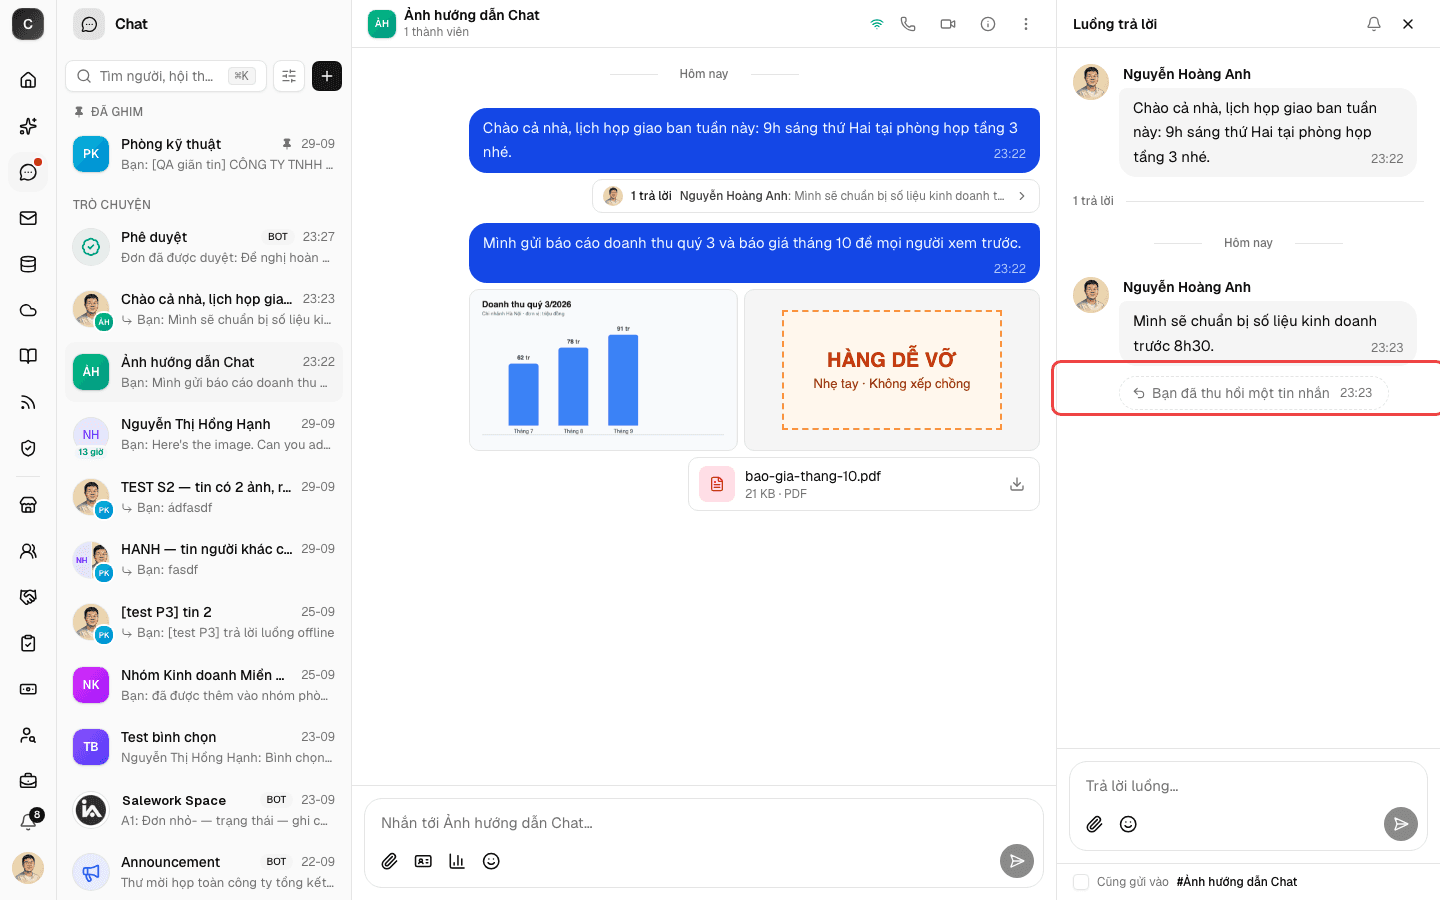This screenshot has height=900, width=1440.
Task: Open the database icon in left sidebar
Action: click(x=28, y=264)
